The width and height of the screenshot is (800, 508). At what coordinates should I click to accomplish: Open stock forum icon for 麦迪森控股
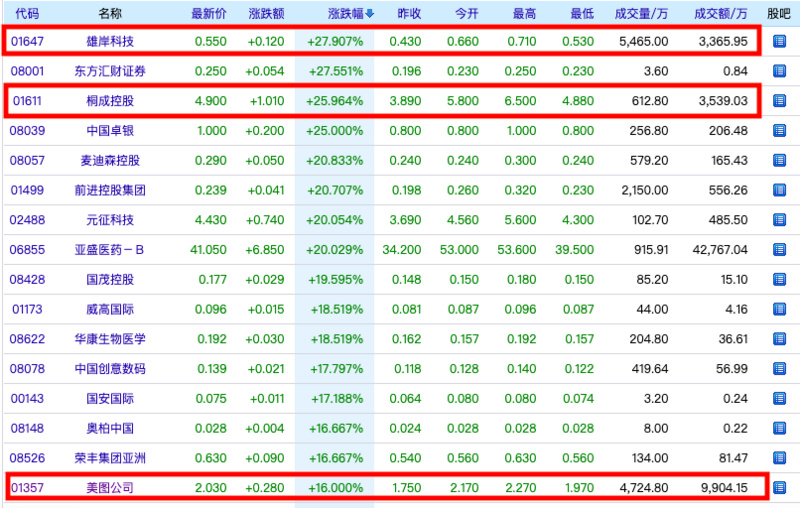click(x=779, y=160)
